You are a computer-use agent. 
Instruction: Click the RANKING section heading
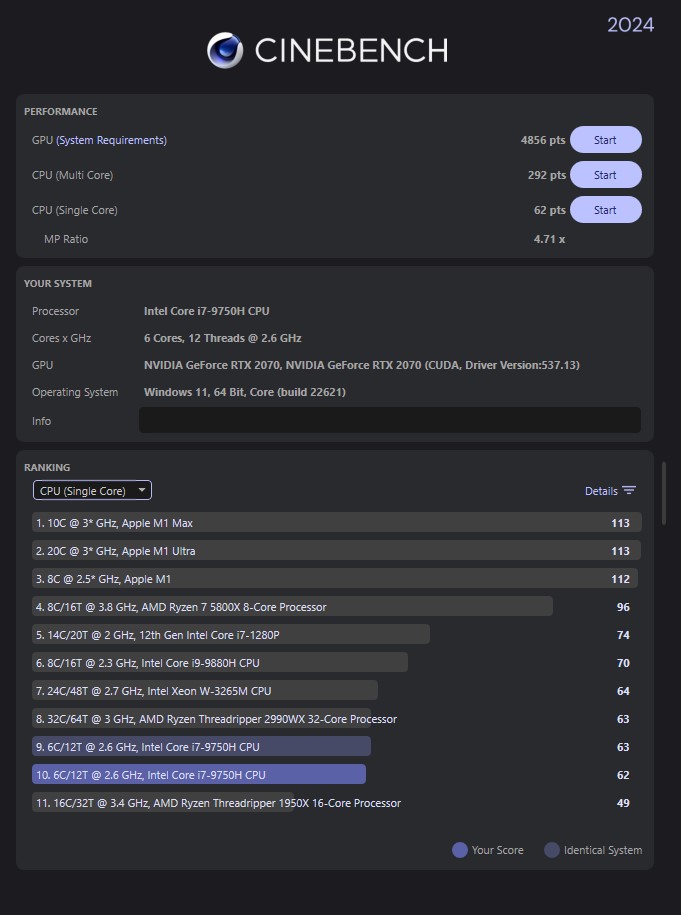pyautogui.click(x=47, y=467)
